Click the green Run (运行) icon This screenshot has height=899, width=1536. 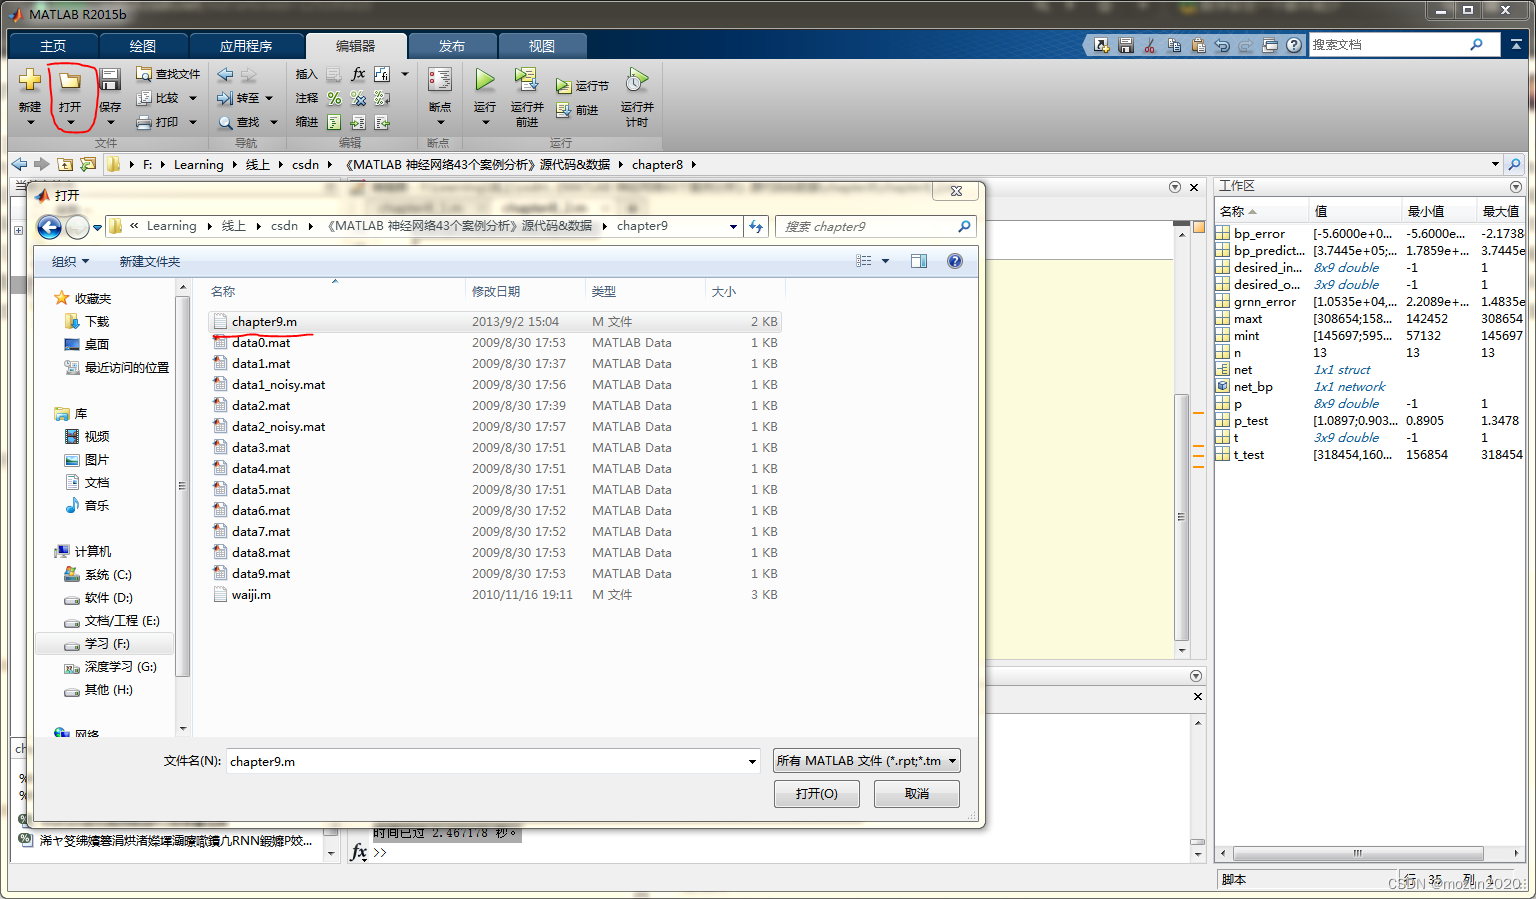(485, 80)
